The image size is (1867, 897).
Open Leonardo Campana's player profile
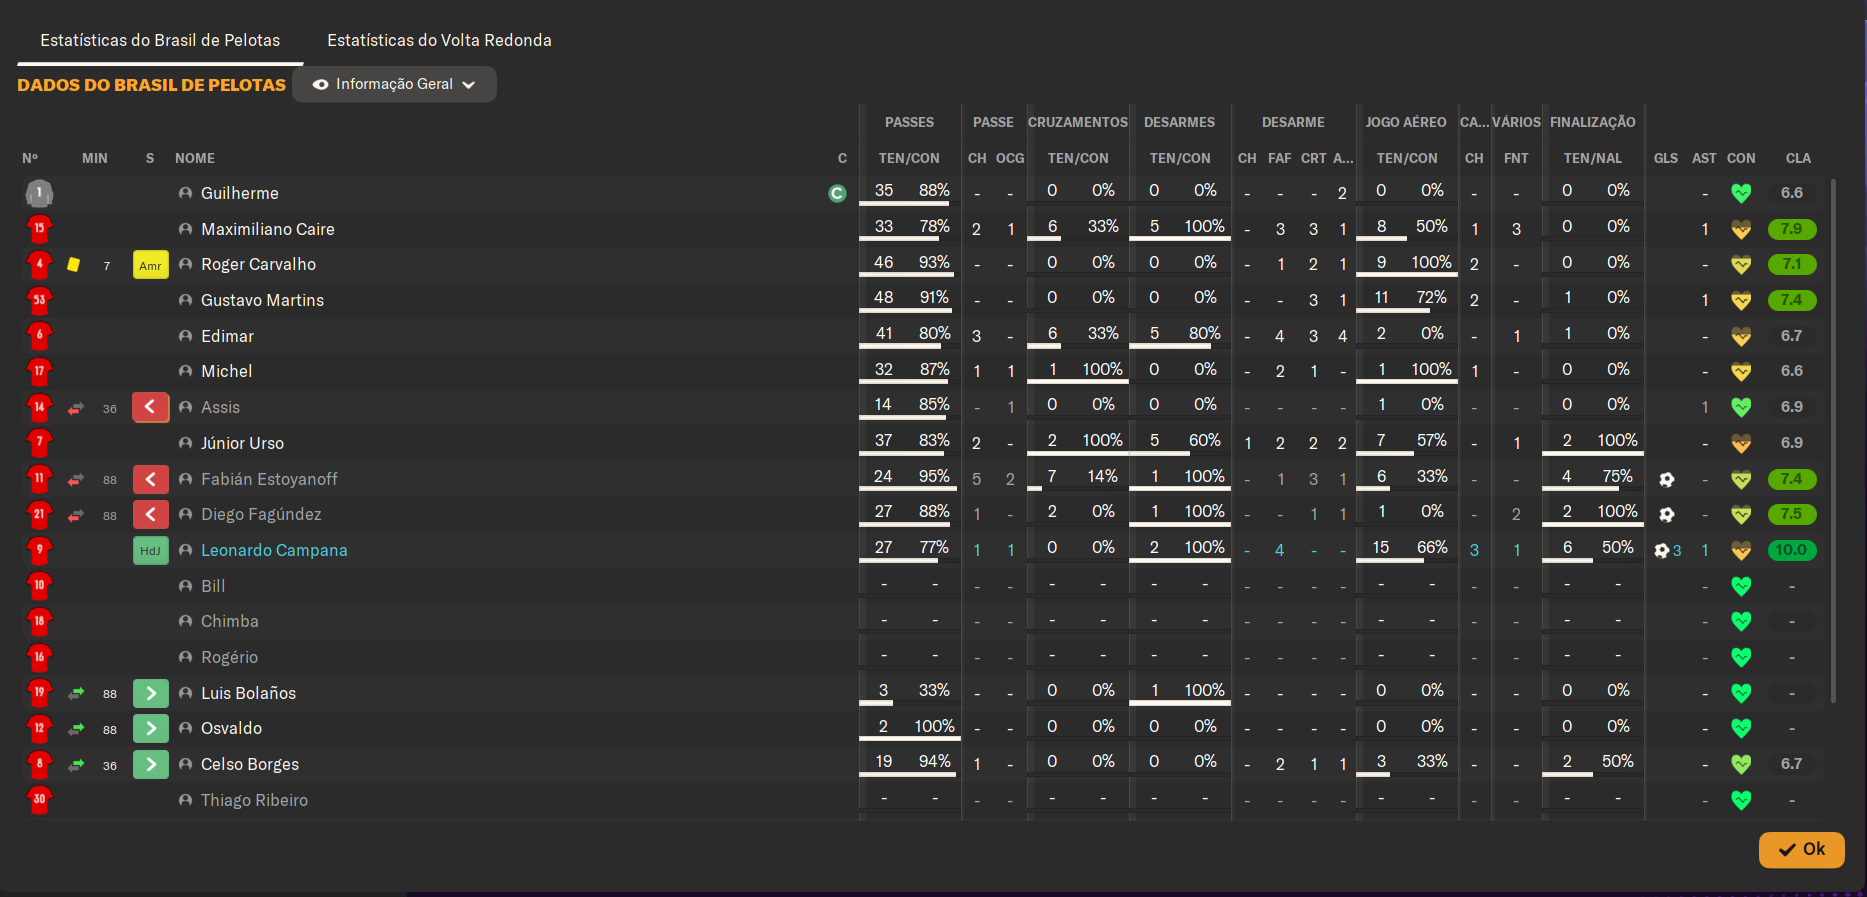[274, 550]
